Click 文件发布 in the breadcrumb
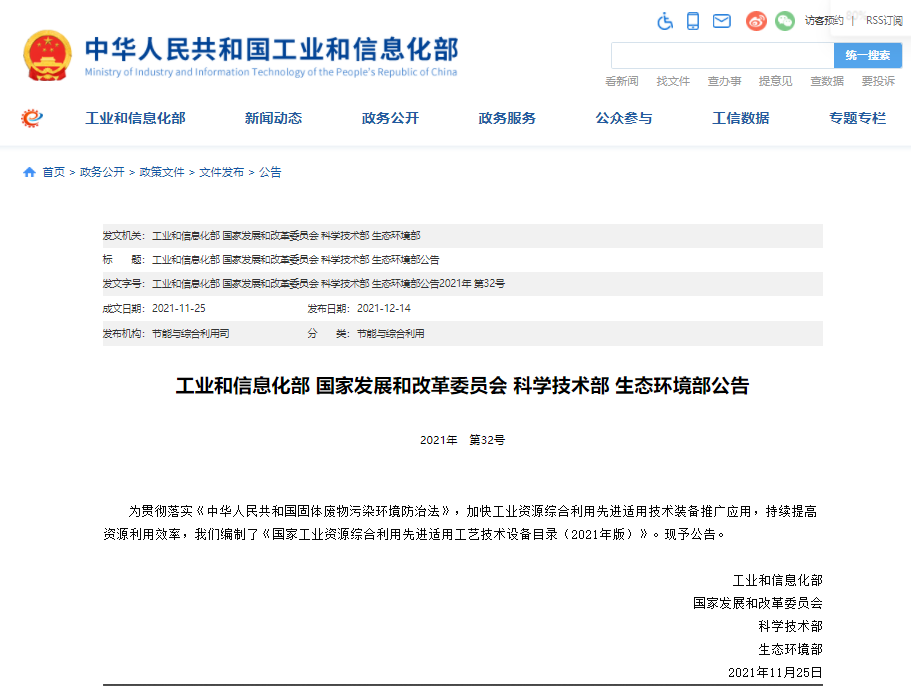The width and height of the screenshot is (911, 686). click(221, 172)
